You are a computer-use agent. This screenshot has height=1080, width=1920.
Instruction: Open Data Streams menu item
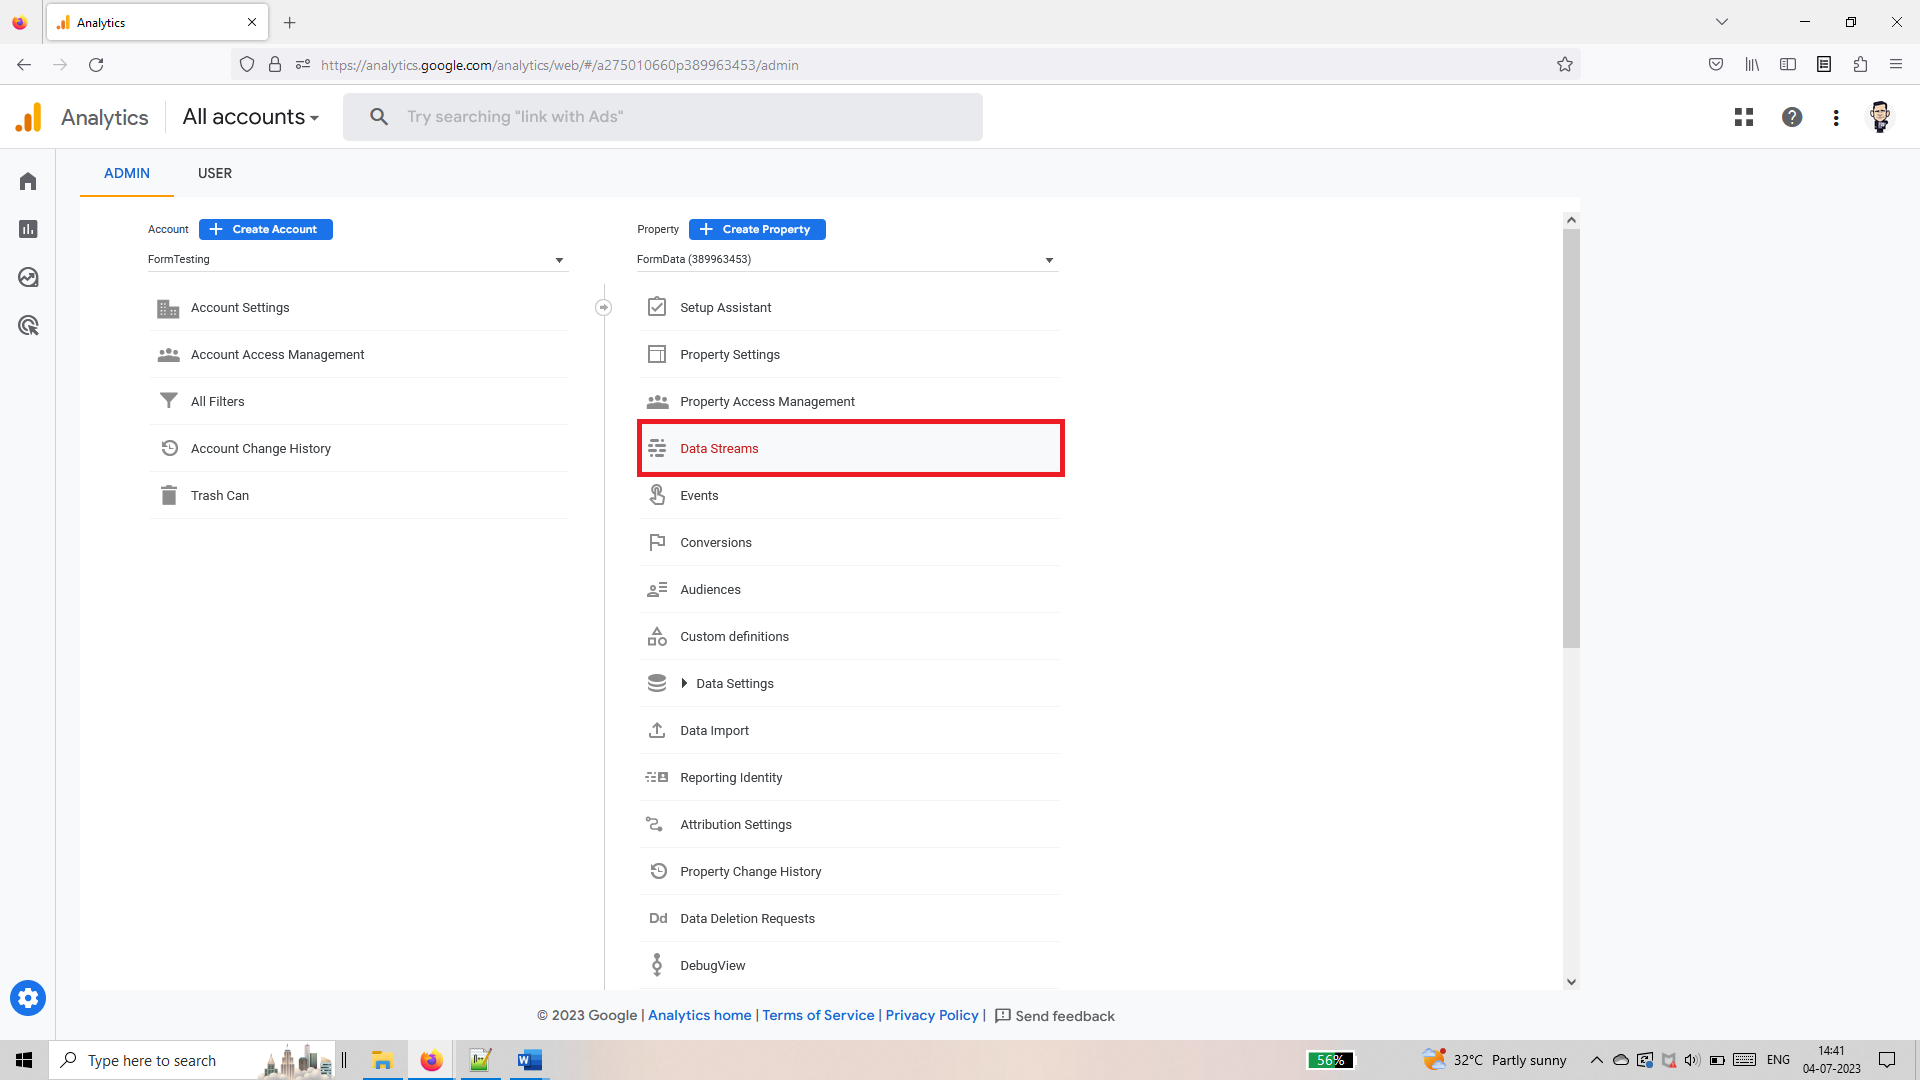click(850, 448)
